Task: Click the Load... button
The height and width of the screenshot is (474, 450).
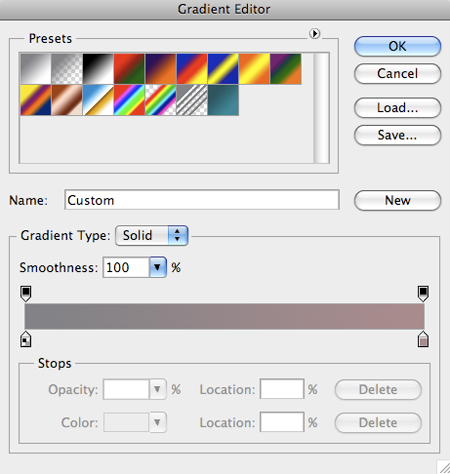Action: click(x=397, y=107)
